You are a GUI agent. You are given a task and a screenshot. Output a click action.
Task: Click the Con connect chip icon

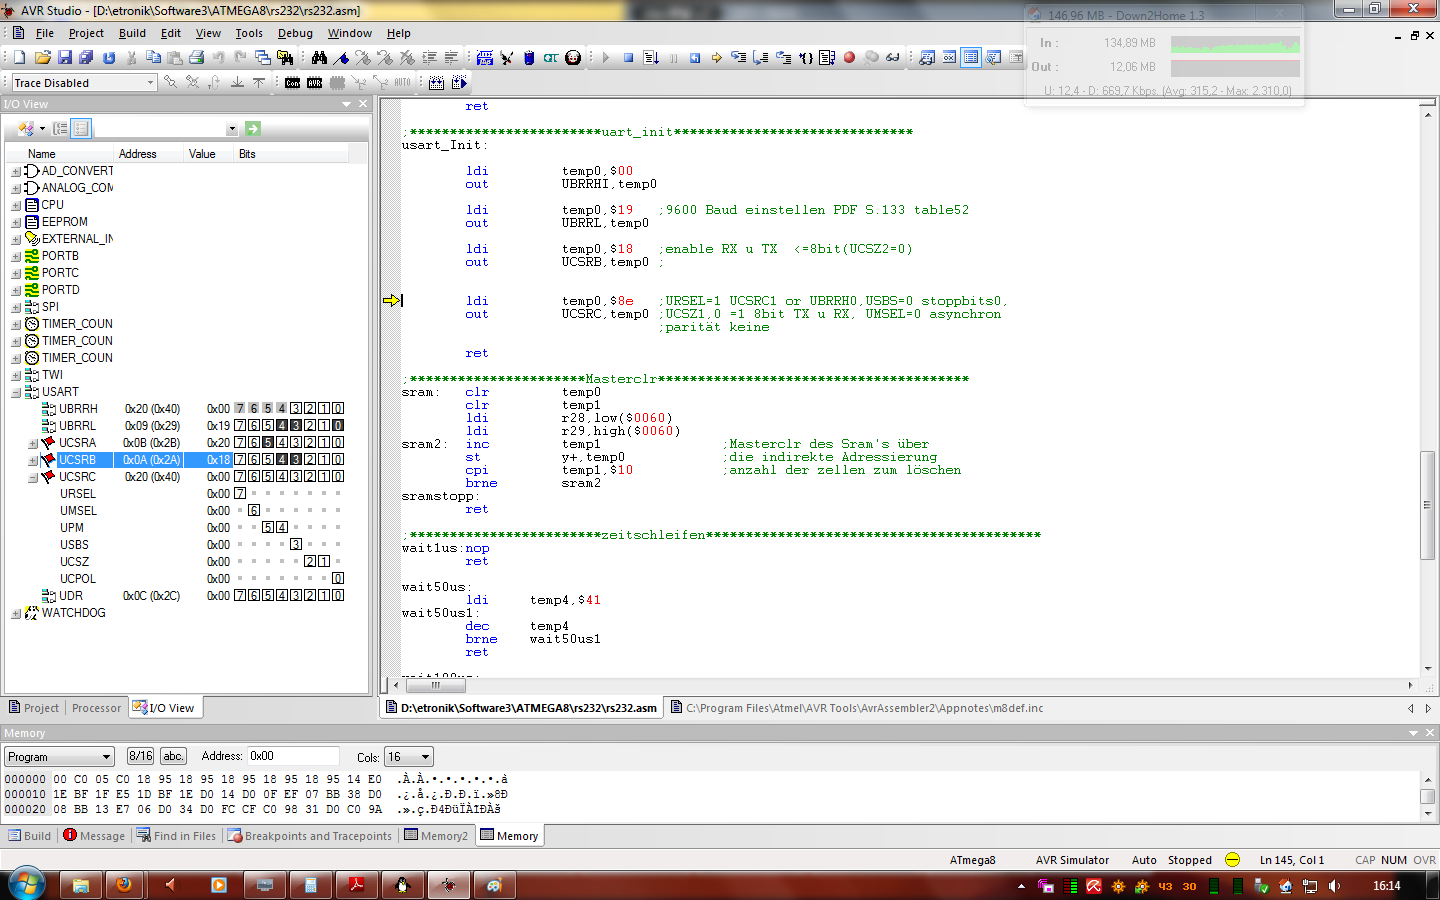(x=293, y=83)
